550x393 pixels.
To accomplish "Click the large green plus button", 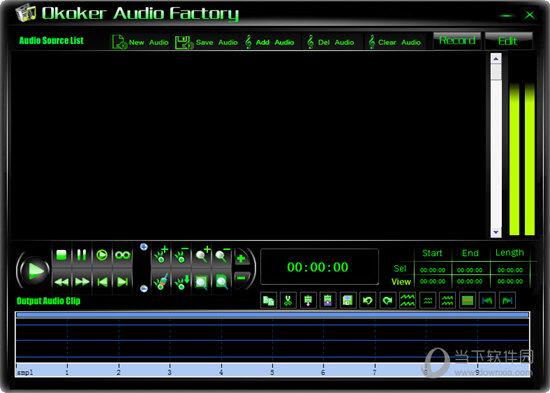I will coord(241,259).
